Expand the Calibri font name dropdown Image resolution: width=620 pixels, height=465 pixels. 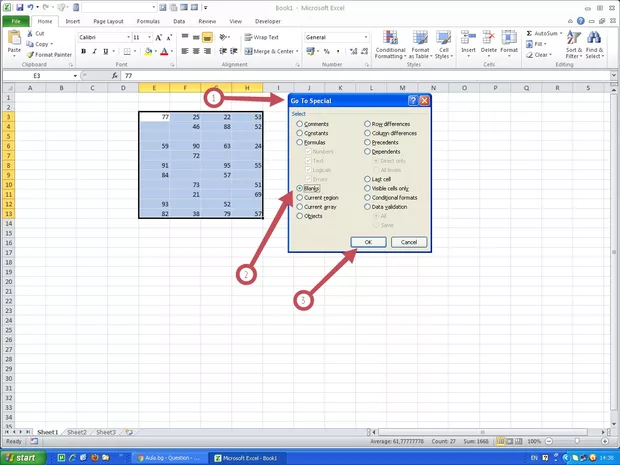pos(125,37)
